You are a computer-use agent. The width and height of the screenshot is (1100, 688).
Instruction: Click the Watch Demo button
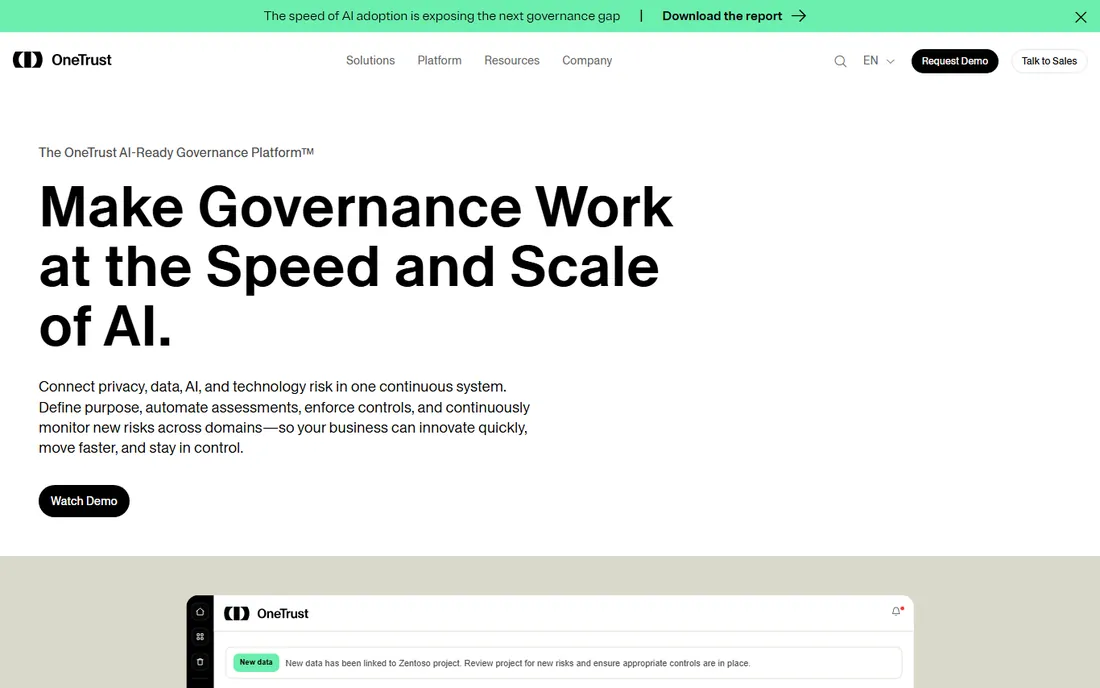click(x=83, y=501)
